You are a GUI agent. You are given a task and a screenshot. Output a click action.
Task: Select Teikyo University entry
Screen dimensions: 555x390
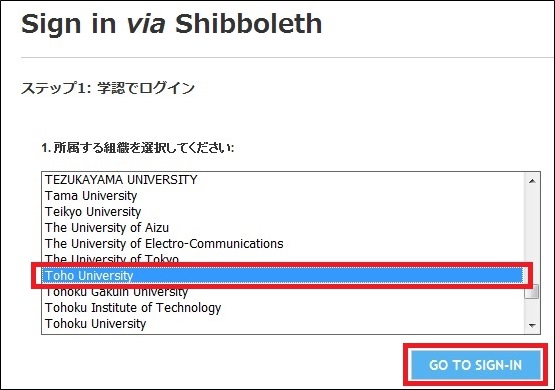coord(282,212)
